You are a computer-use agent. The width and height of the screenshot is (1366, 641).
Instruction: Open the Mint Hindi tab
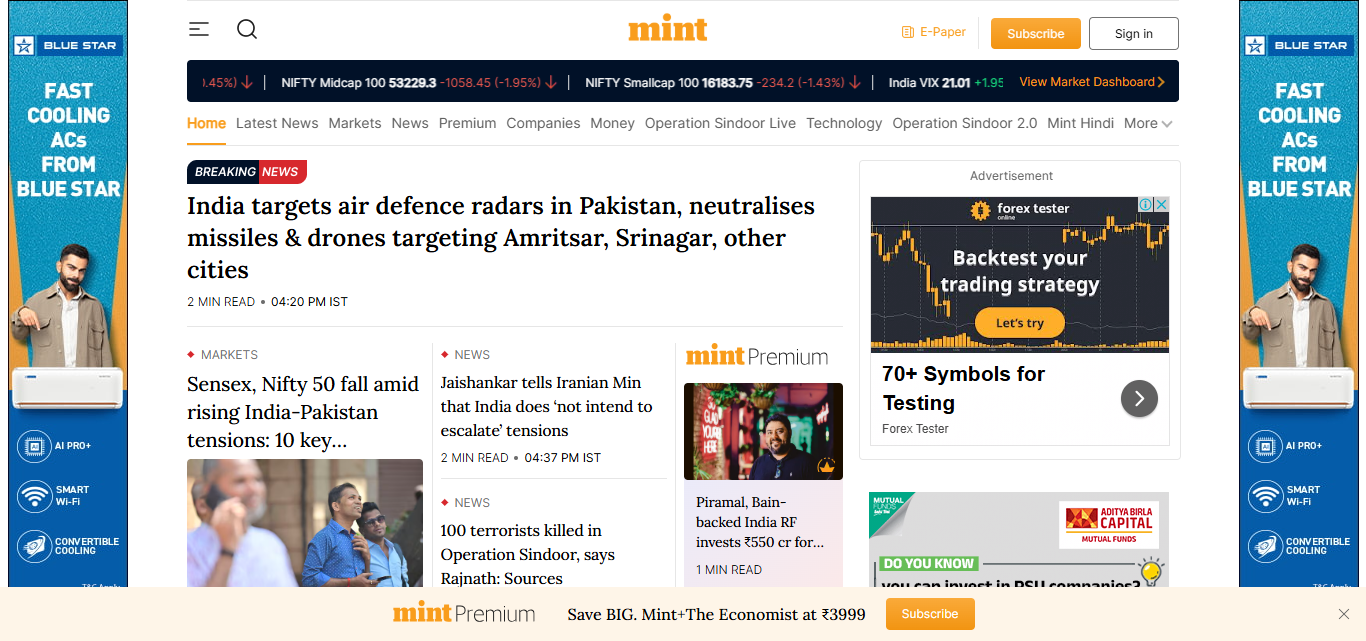tap(1080, 123)
